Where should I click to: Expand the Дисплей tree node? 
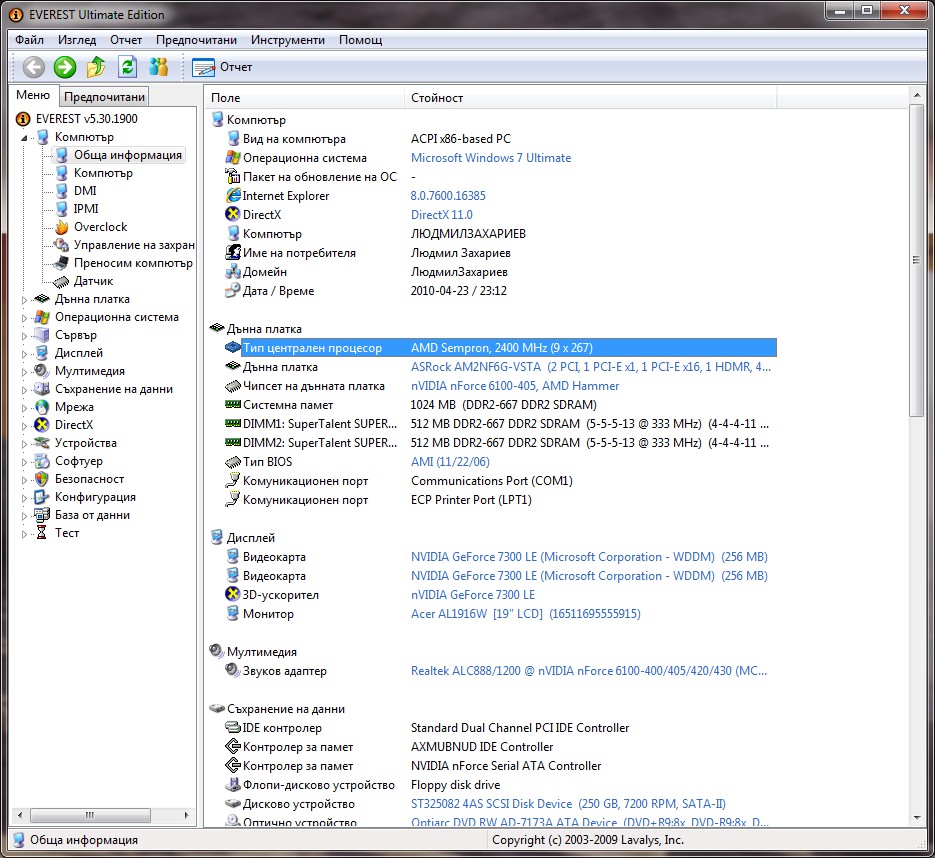(x=24, y=354)
